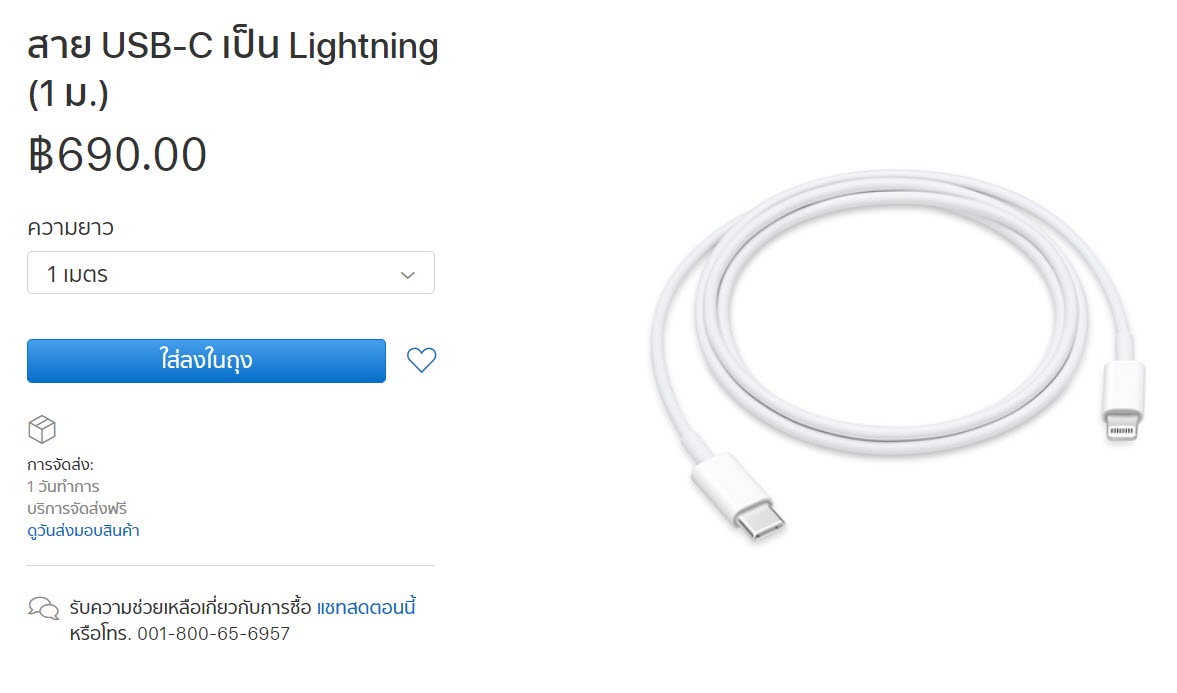The height and width of the screenshot is (693, 1177).
Task: Click the "1 วันทำการ" delivery time text
Action: coord(64,489)
